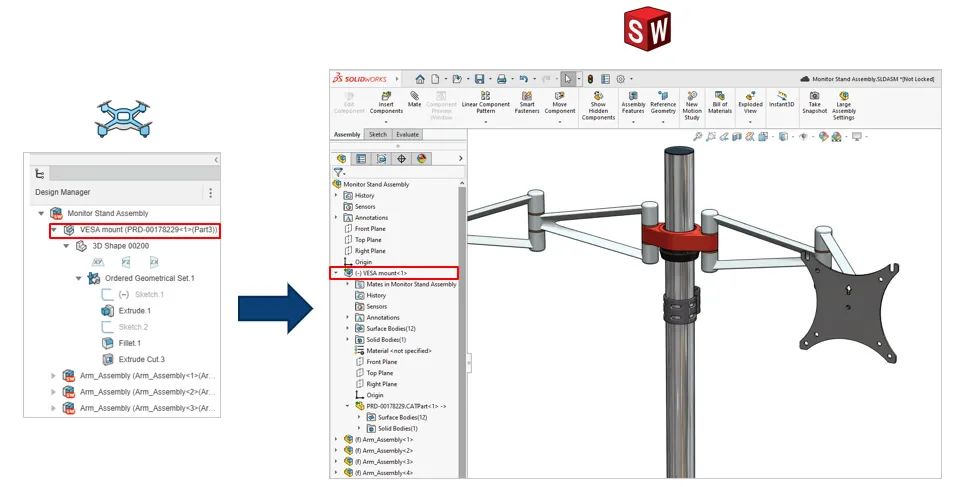Click New Motion Study tool

pyautogui.click(x=692, y=105)
